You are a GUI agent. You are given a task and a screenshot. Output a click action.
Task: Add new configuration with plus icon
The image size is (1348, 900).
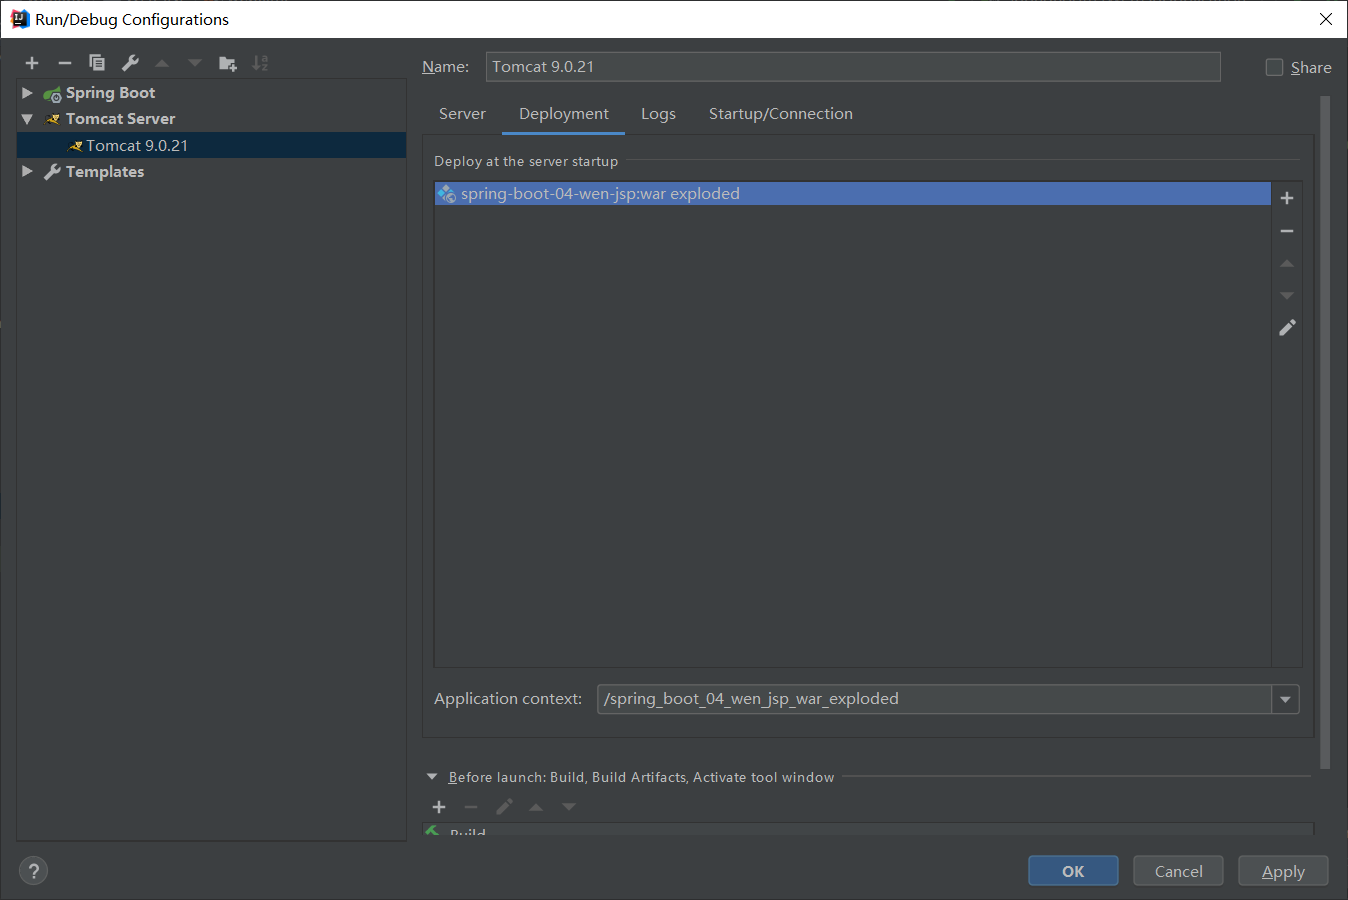coord(32,63)
